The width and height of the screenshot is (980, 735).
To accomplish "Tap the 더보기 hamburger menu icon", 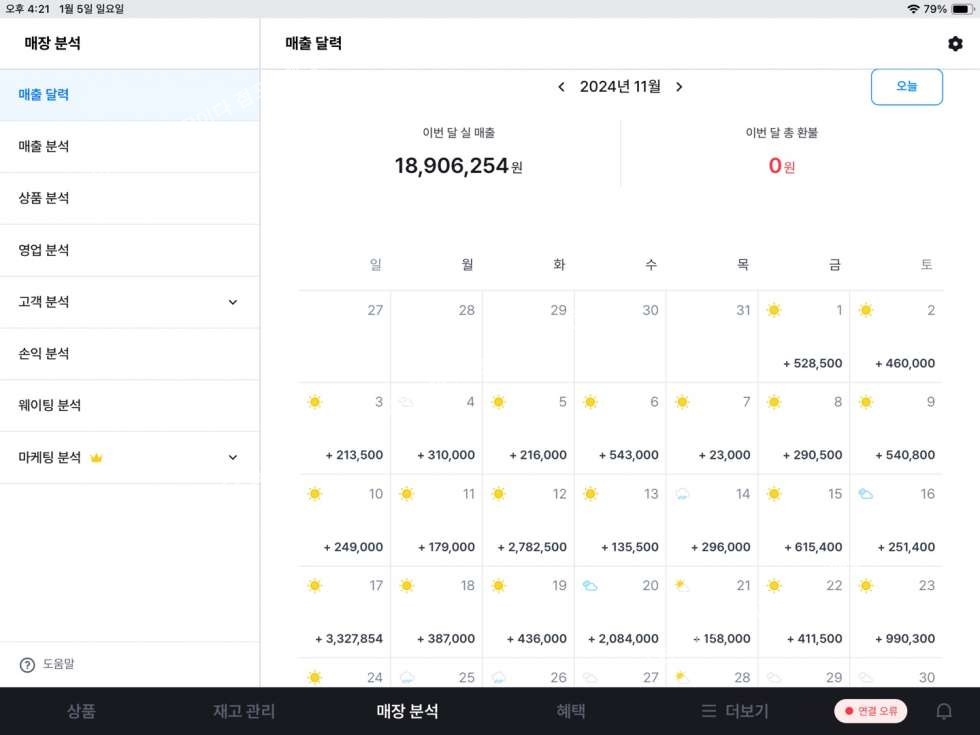I will [709, 711].
